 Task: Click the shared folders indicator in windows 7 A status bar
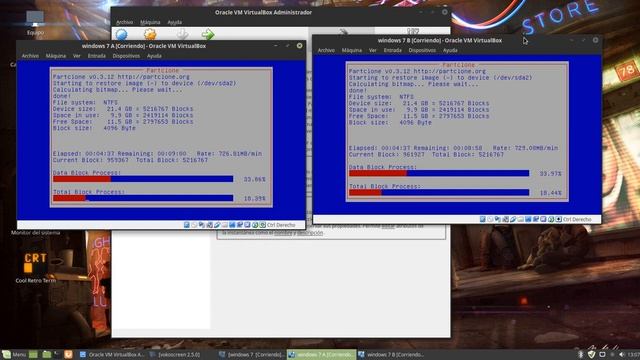tap(224, 225)
